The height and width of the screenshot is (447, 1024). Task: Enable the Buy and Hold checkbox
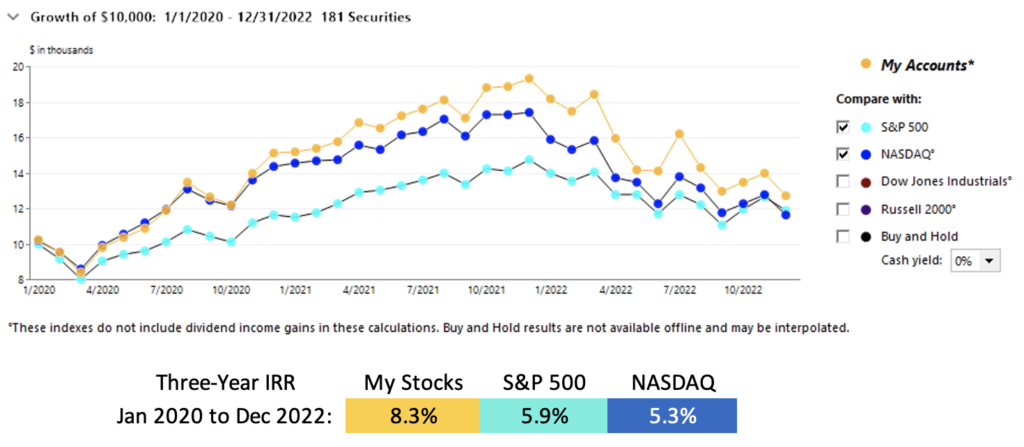[x=844, y=237]
